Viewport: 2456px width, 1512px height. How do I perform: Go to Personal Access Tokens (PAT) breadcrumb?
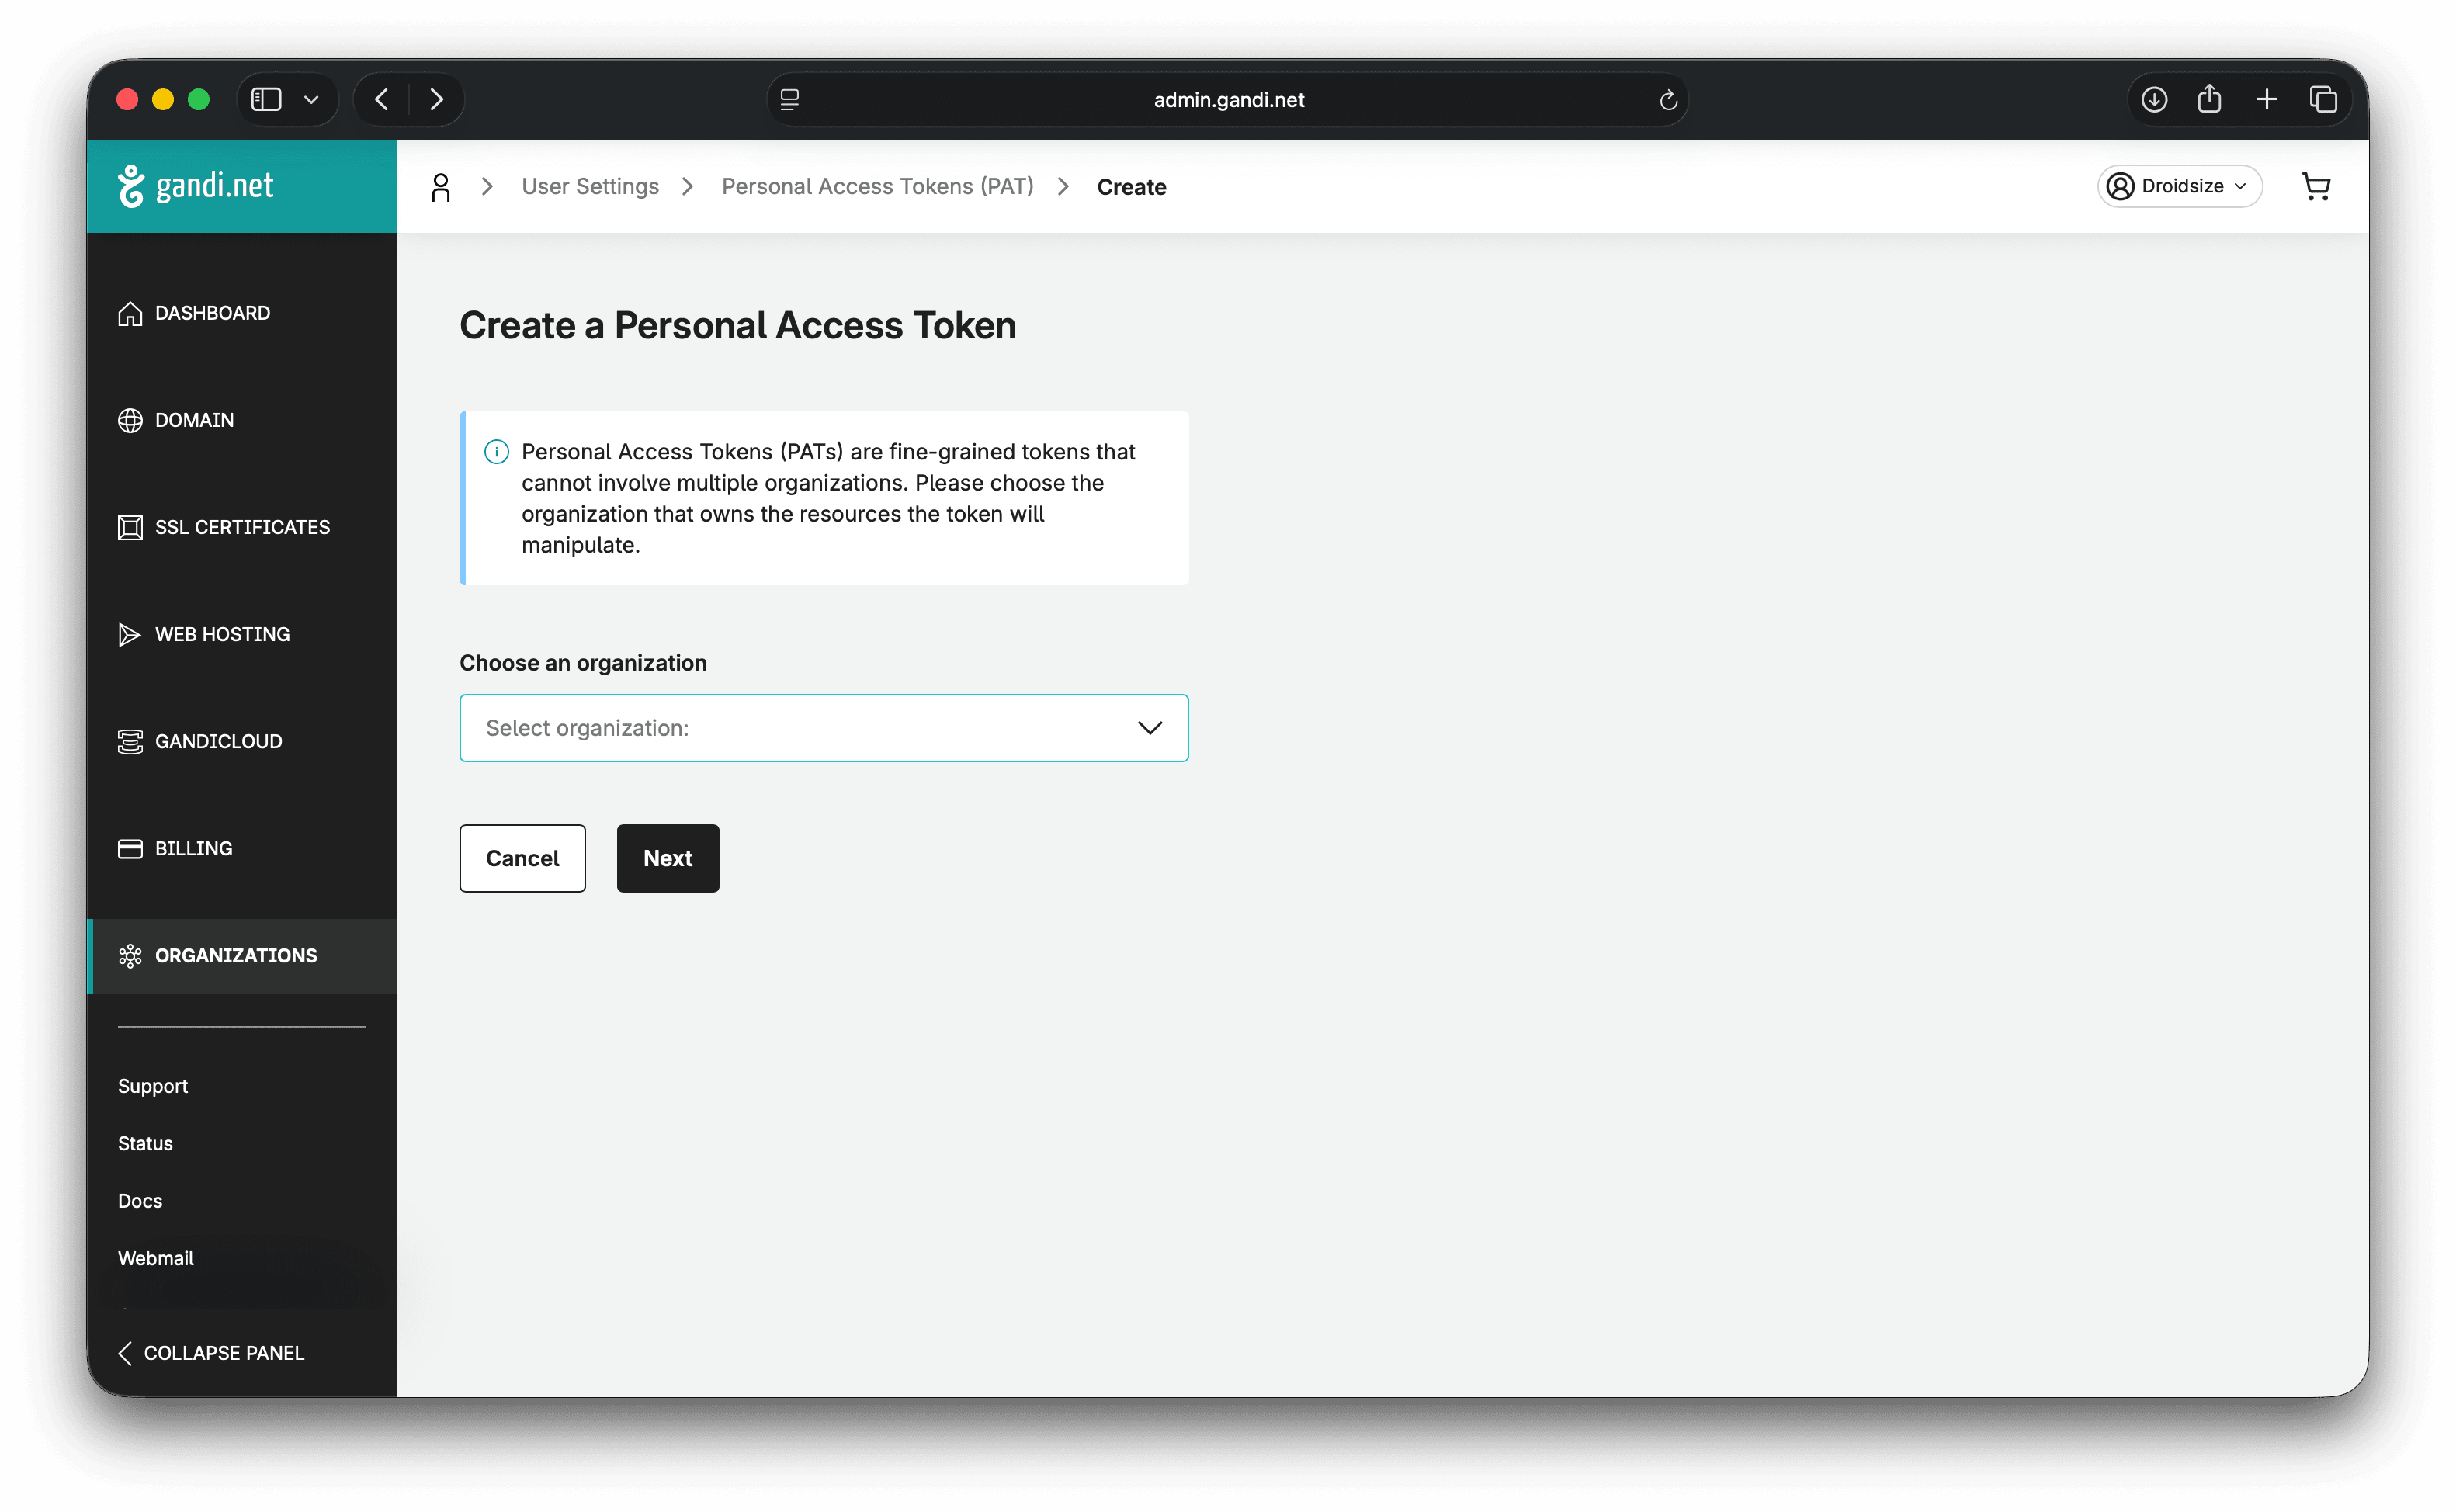(x=877, y=187)
